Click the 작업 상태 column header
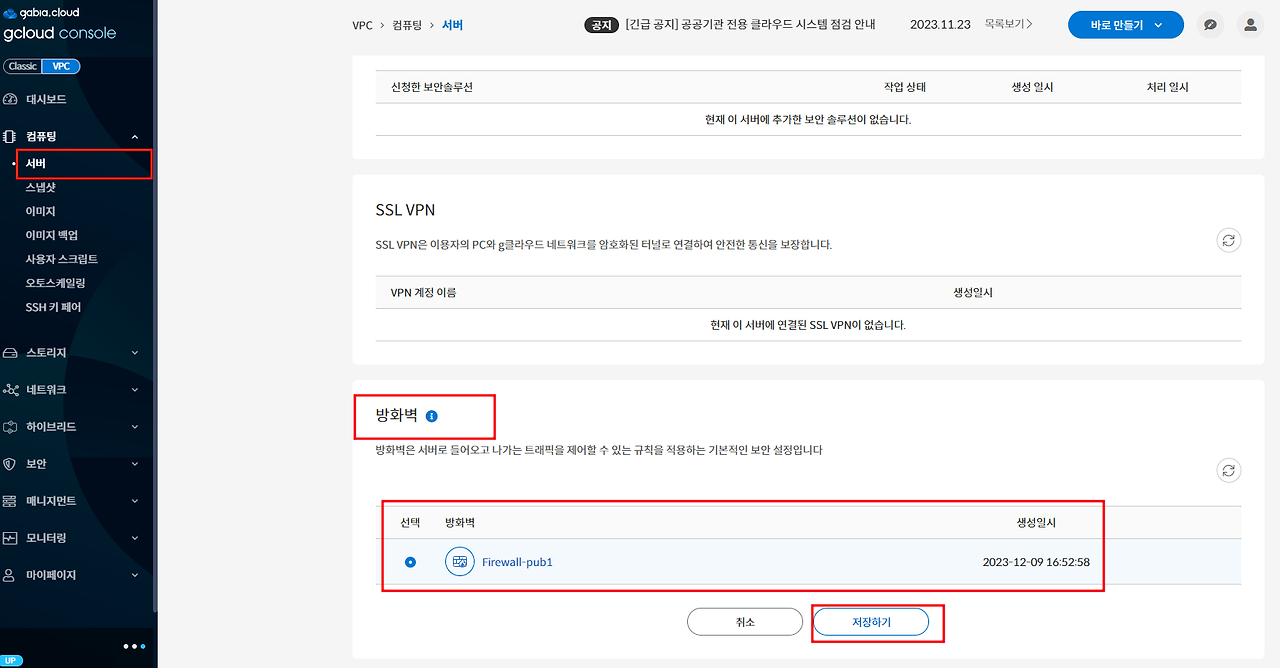The height and width of the screenshot is (668, 1280). tap(905, 87)
